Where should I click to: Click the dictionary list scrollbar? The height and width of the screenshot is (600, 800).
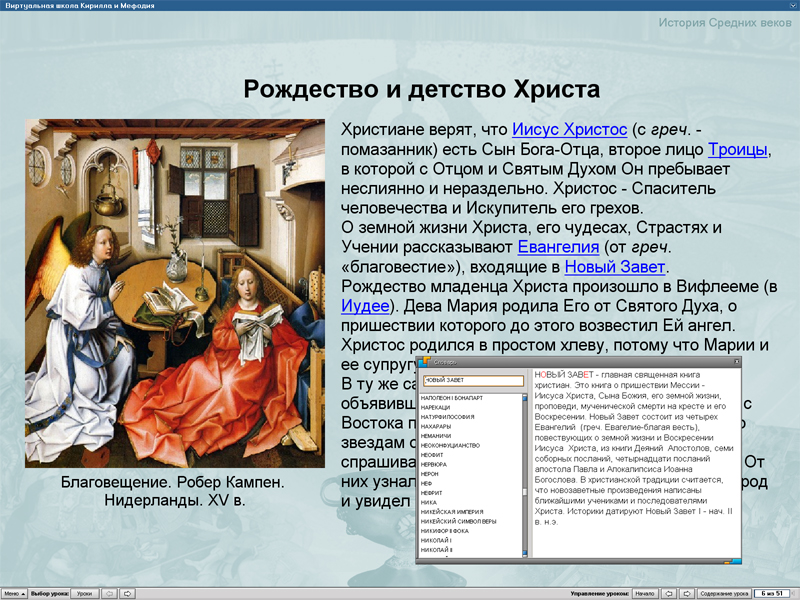pyautogui.click(x=526, y=475)
